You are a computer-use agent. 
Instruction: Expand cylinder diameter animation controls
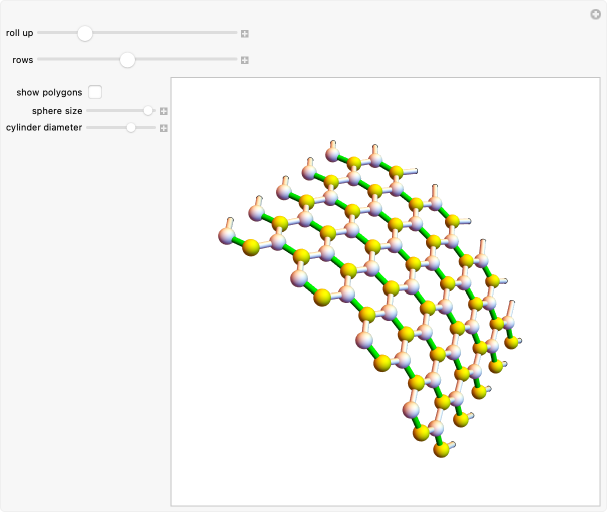coord(164,128)
